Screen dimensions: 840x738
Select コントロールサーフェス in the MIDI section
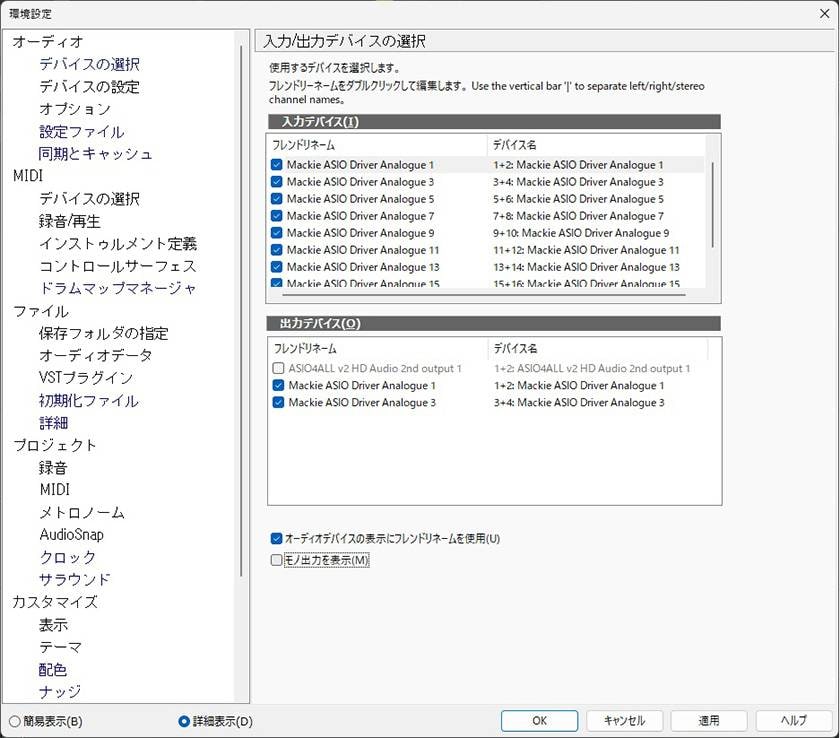[x=117, y=266]
